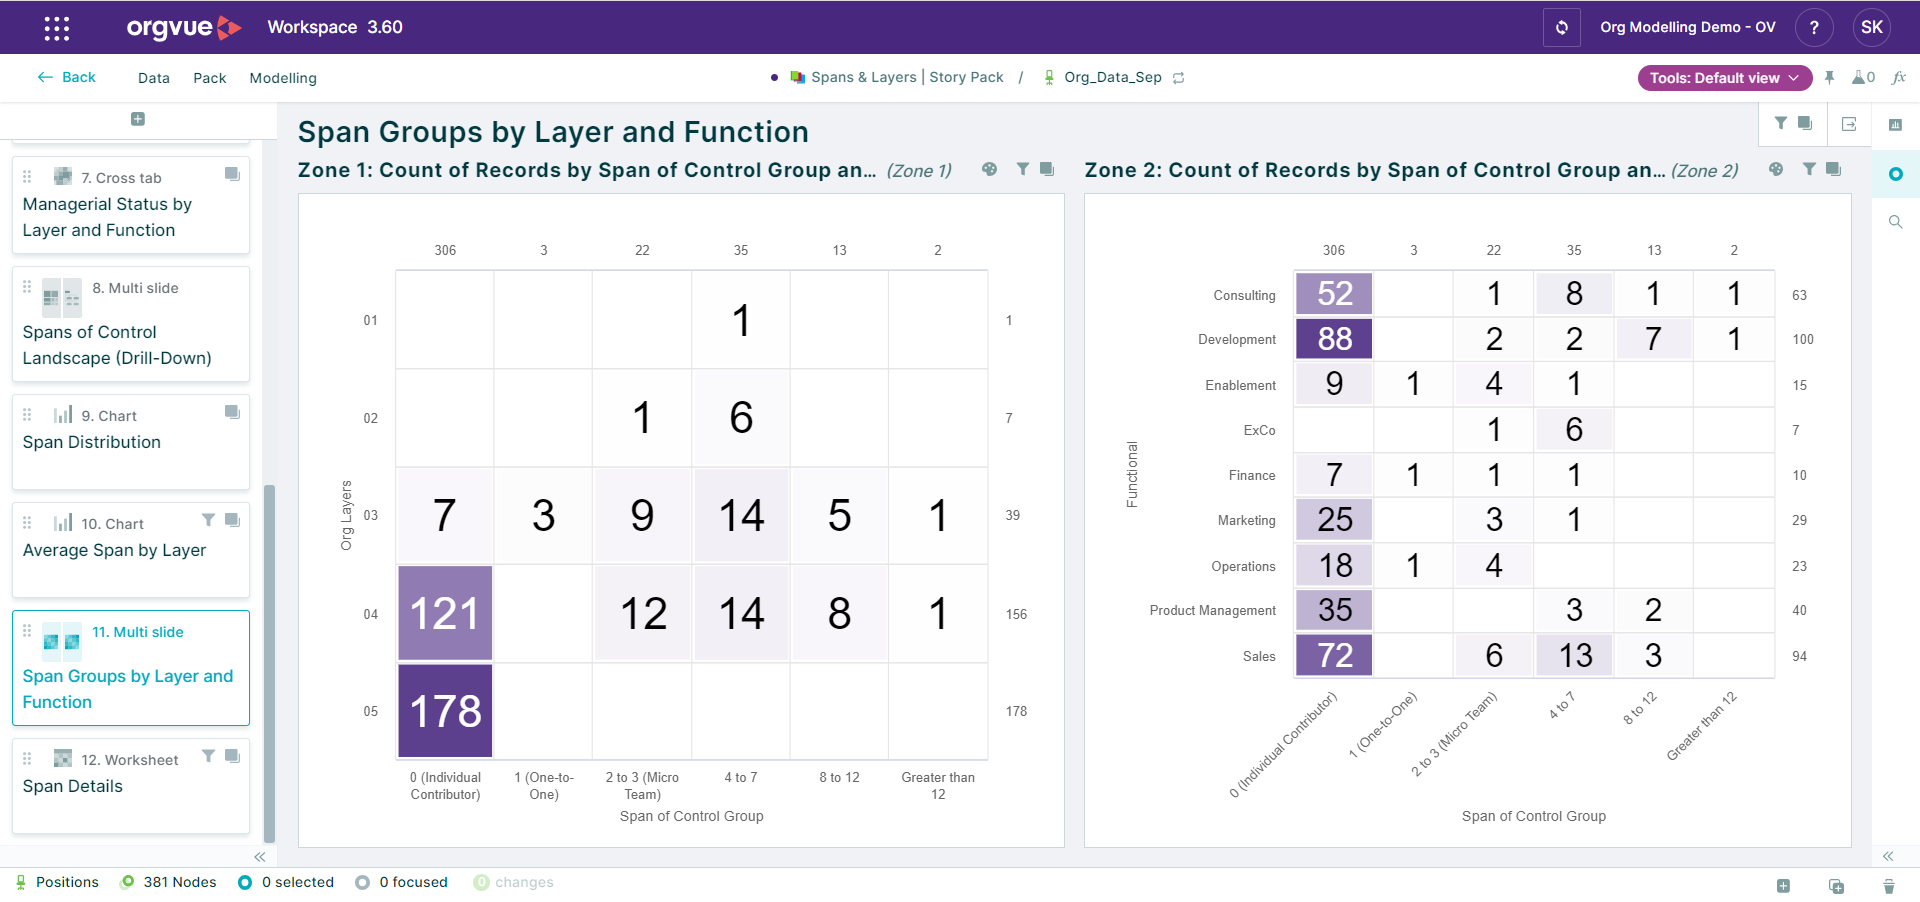Screen dimensions: 1920x902
Task: Click the 52 Consulting cell in Zone 2
Action: point(1334,293)
